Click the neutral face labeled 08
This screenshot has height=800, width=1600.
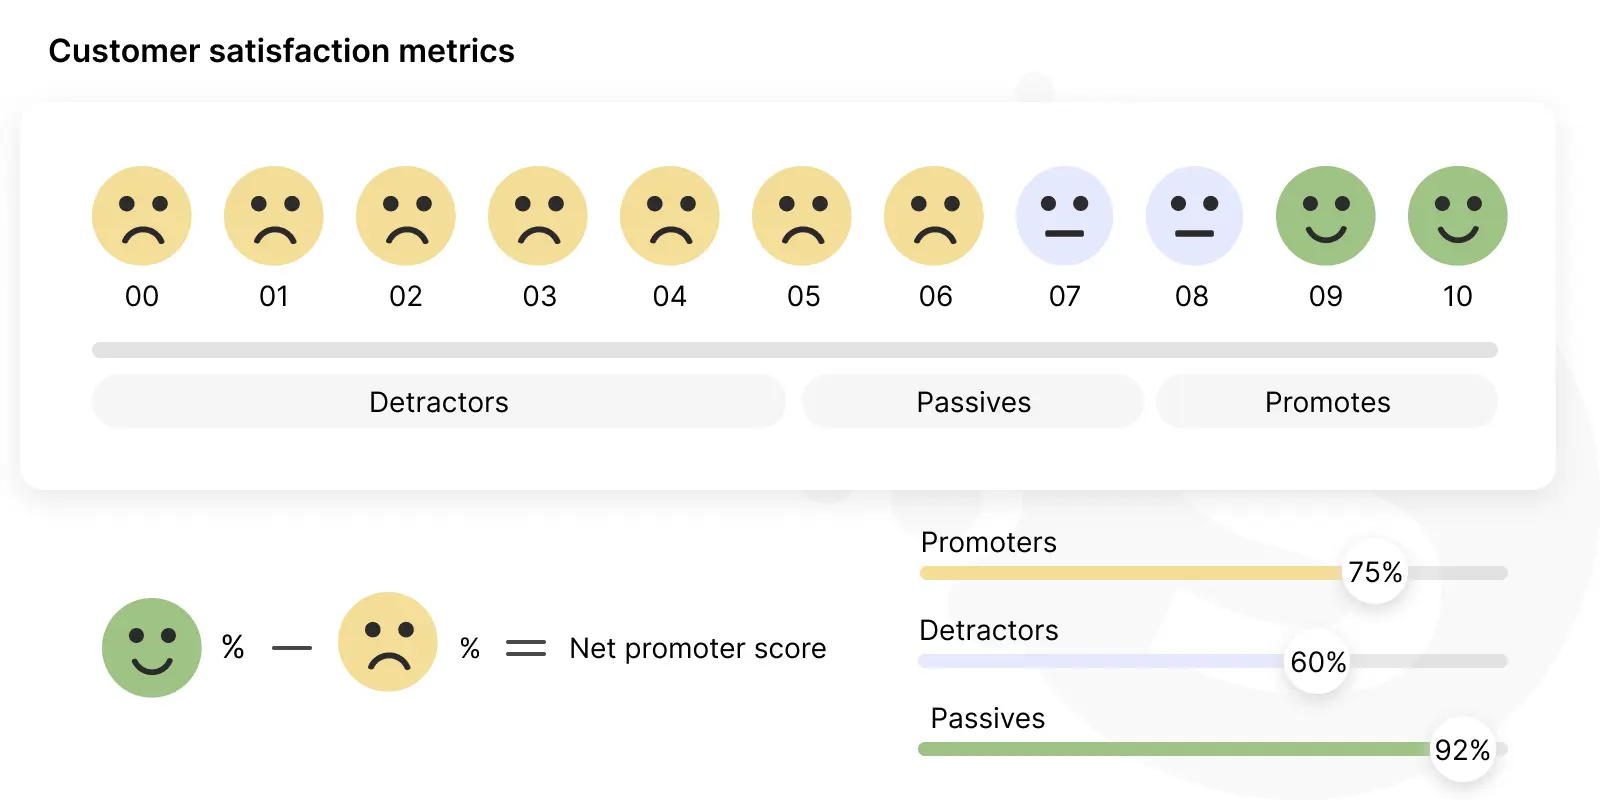[x=1194, y=216]
